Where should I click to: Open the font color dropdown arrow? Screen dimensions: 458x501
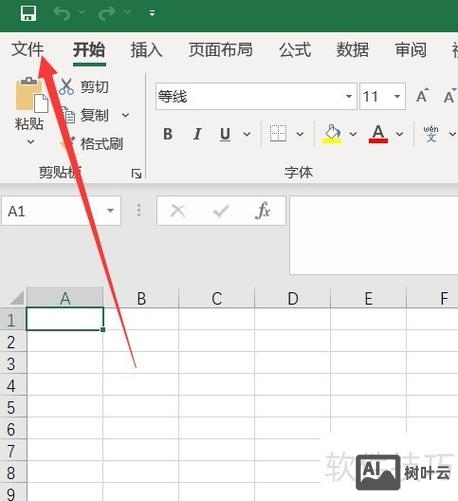399,134
